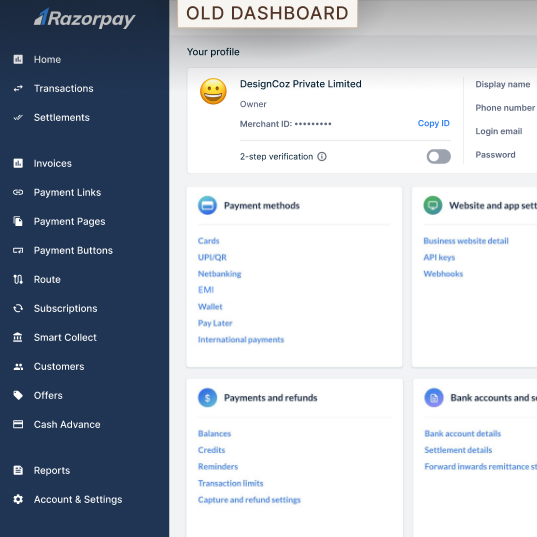Select Customers menu item
This screenshot has width=537, height=537.
click(x=59, y=366)
